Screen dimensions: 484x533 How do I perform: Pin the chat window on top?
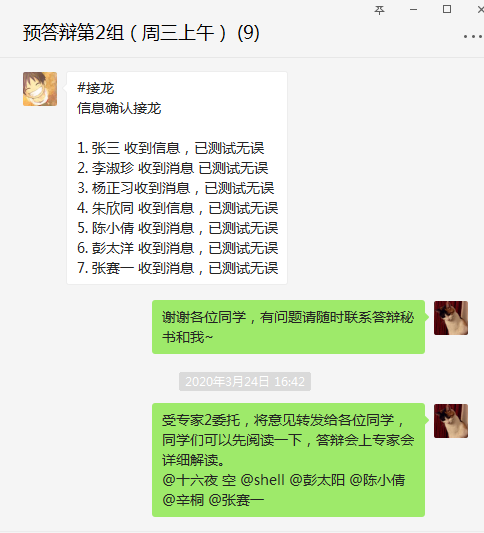[379, 10]
